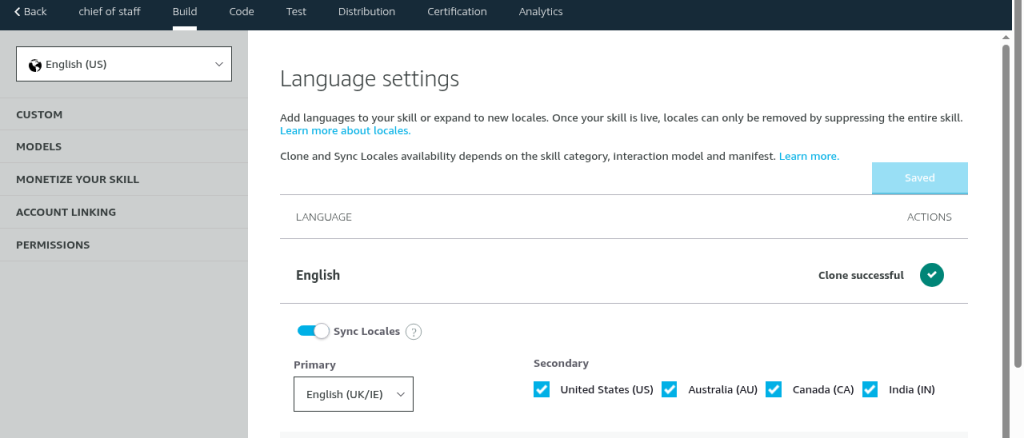1024x438 pixels.
Task: Toggle the Sync Locales switch
Action: click(x=313, y=331)
